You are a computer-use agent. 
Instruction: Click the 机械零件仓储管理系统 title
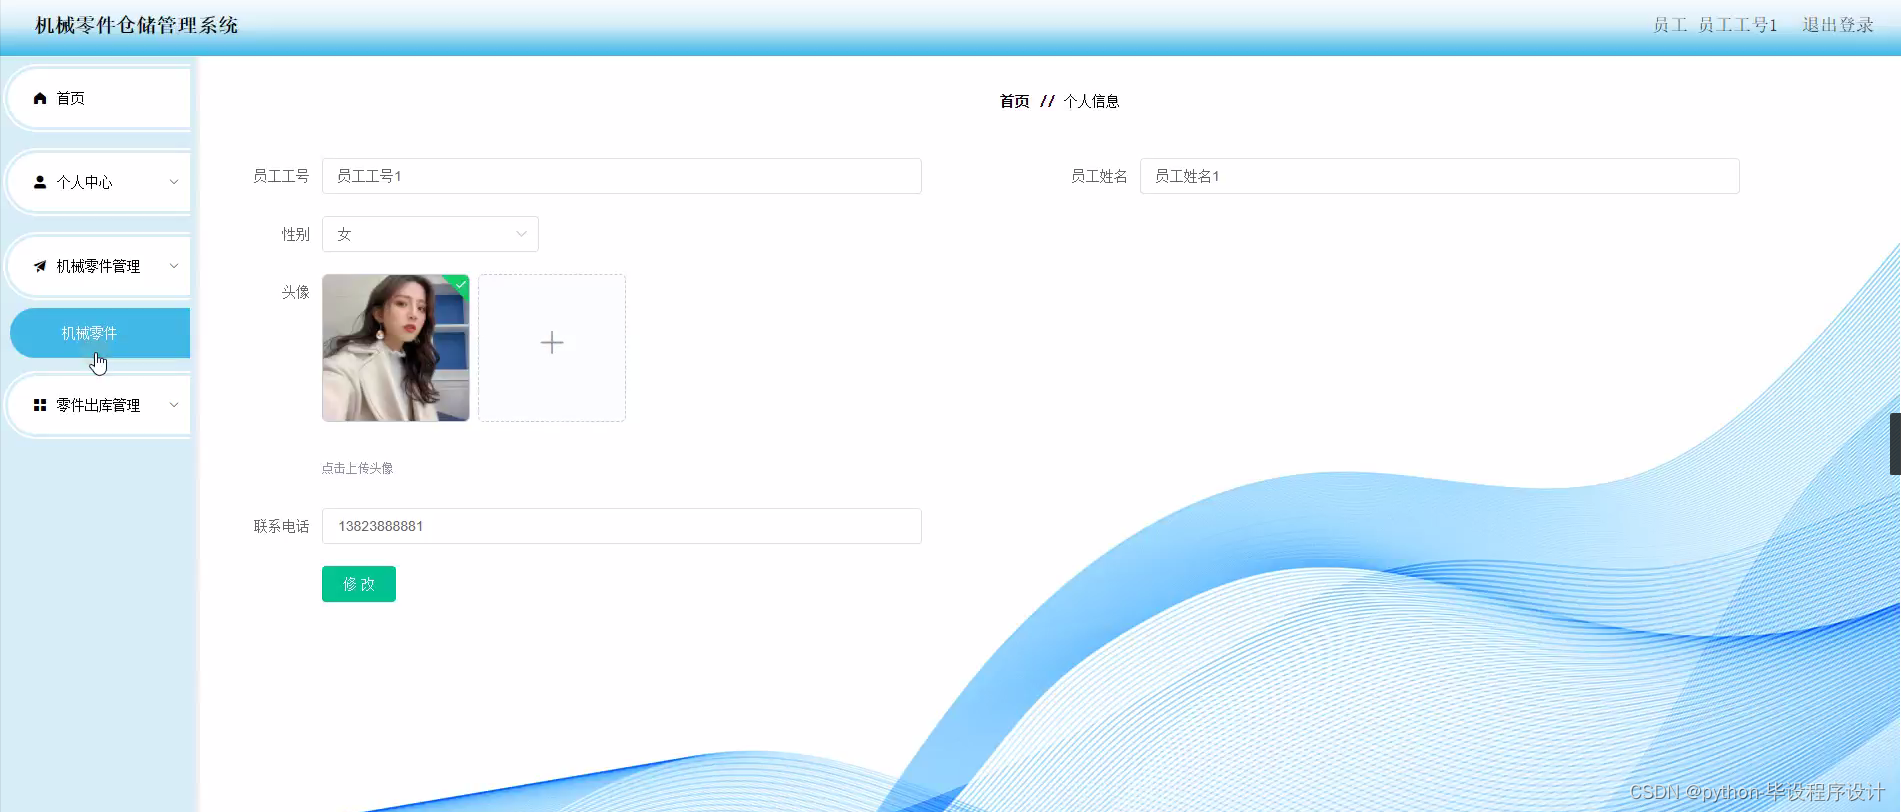tap(136, 25)
